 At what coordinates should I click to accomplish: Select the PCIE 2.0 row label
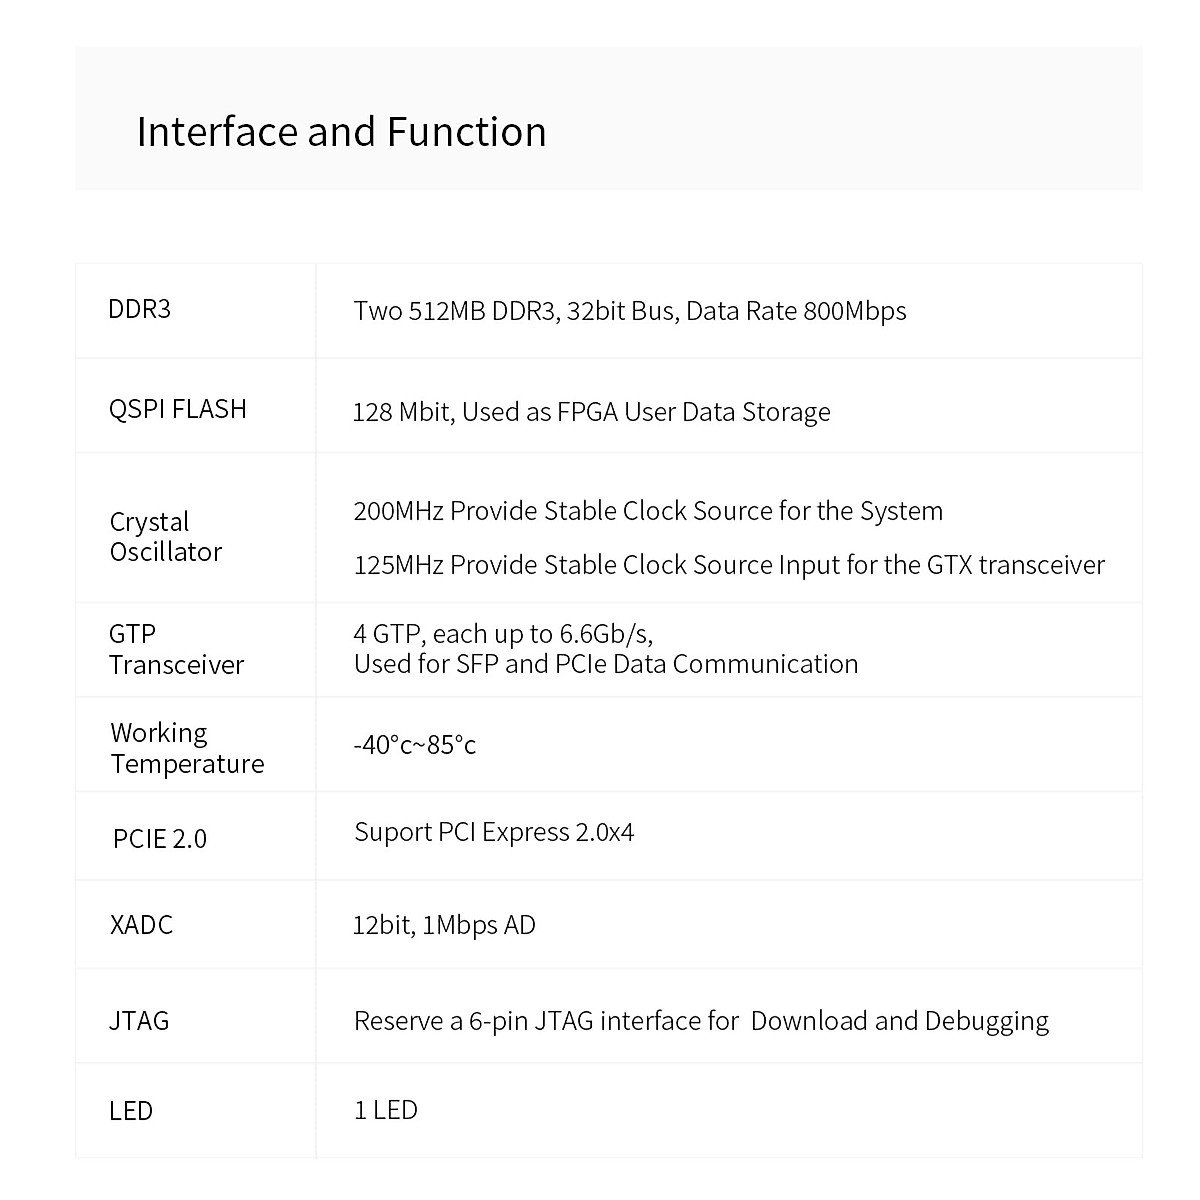coord(160,838)
